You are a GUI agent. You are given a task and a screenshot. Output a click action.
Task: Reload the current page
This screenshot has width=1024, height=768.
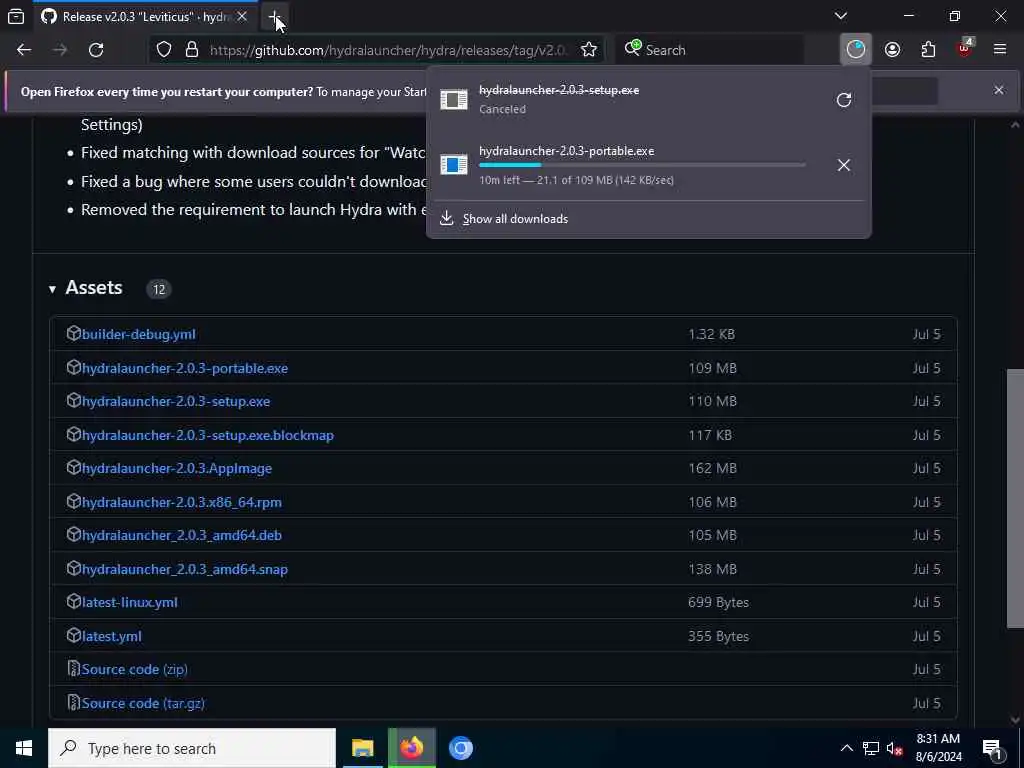96,50
